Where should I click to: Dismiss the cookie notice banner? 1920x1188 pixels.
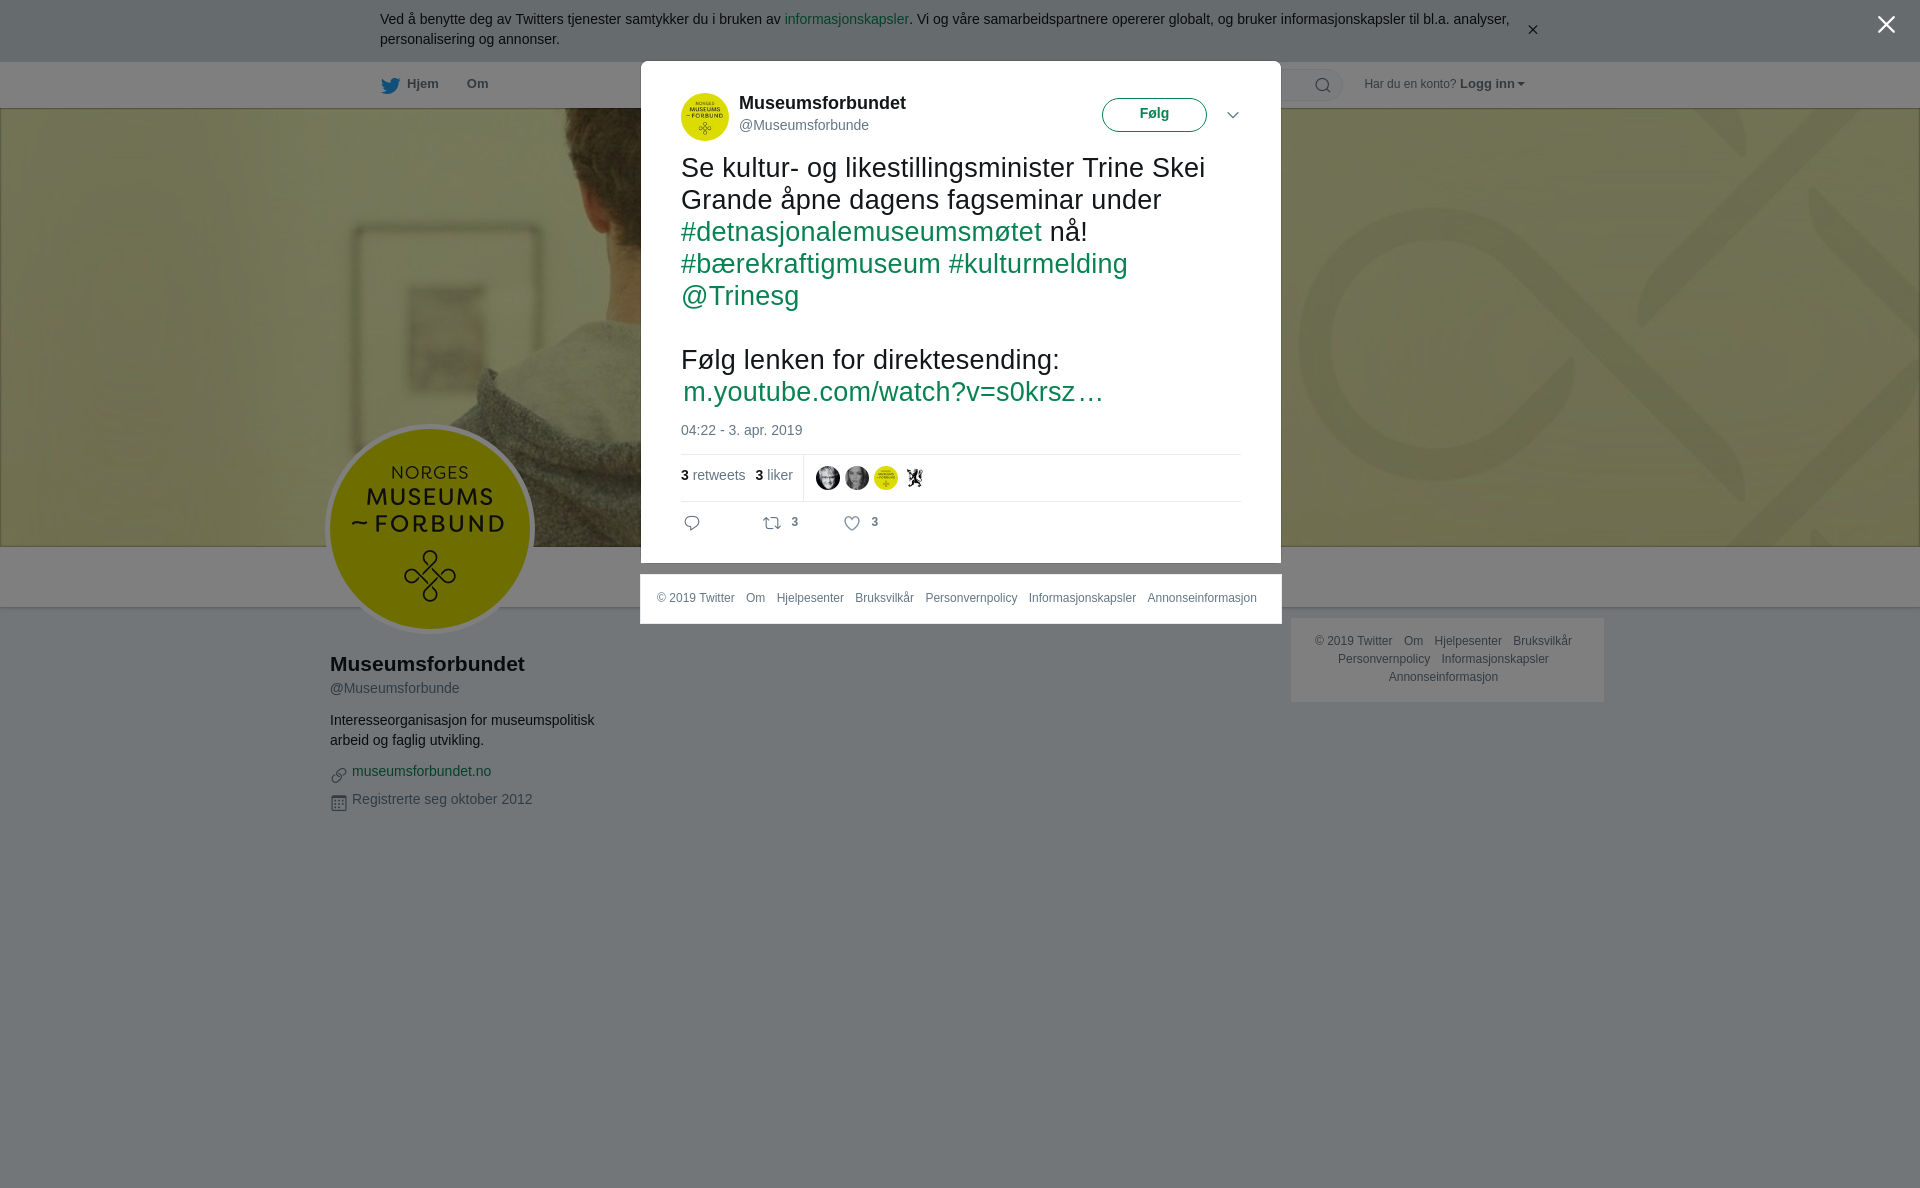1532,30
